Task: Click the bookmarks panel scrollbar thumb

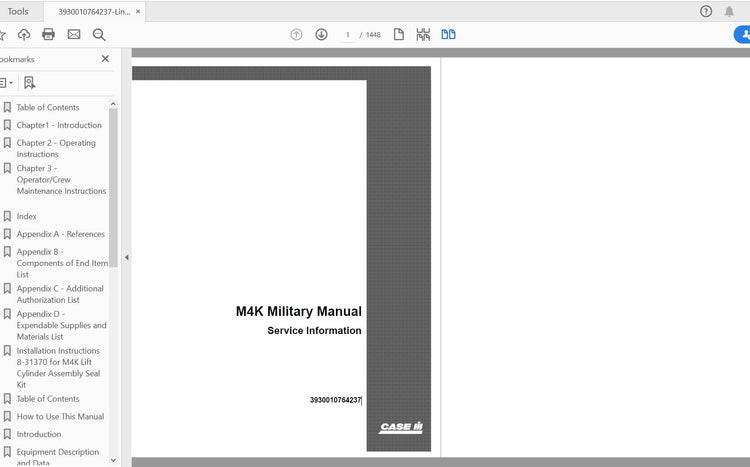Action: (x=113, y=188)
